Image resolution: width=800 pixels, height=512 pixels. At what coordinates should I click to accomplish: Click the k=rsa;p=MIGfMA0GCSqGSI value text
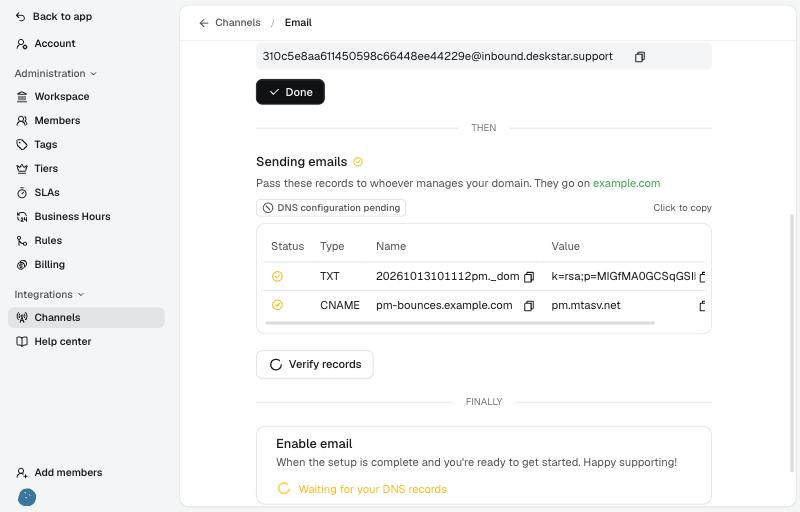tap(623, 276)
